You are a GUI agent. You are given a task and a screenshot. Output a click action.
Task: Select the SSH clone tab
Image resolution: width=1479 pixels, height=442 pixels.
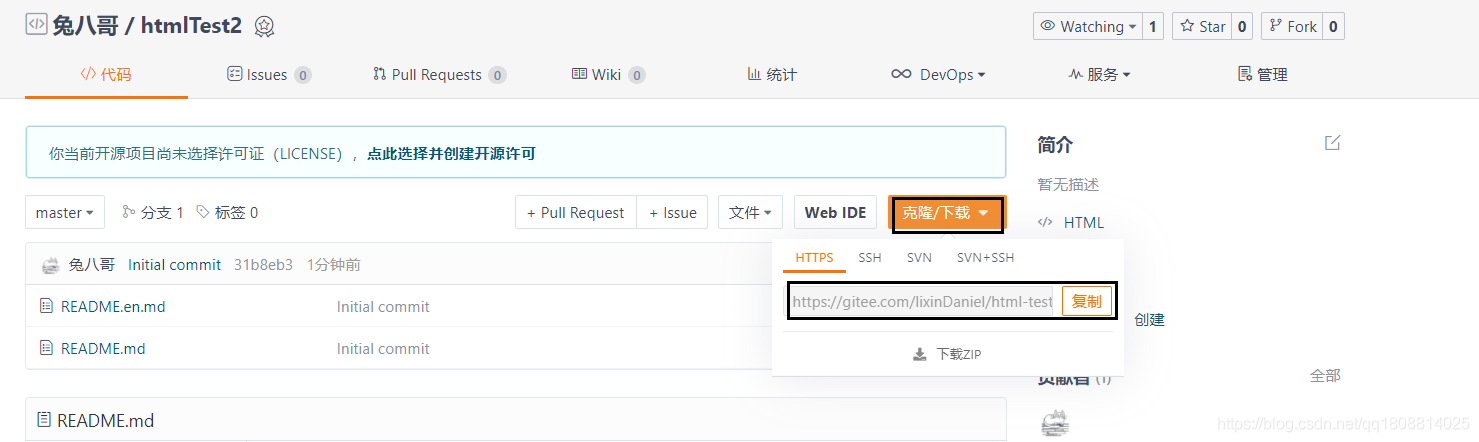tap(870, 257)
